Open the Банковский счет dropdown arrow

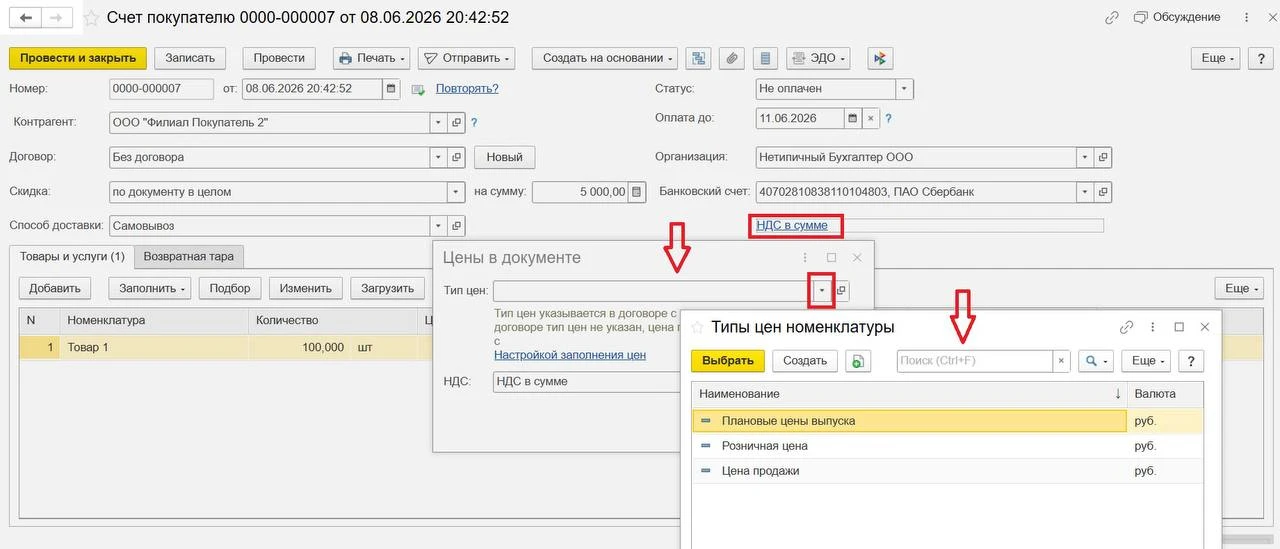[x=1085, y=191]
